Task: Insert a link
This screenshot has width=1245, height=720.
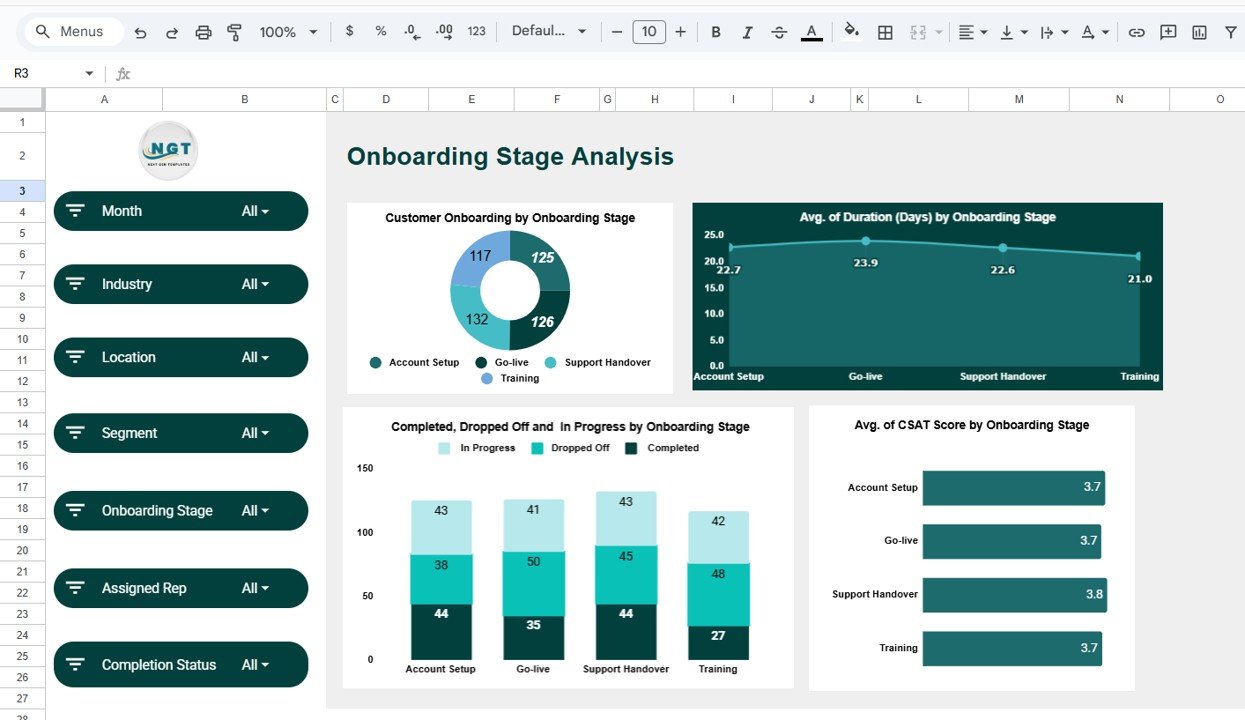Action: 1137,31
